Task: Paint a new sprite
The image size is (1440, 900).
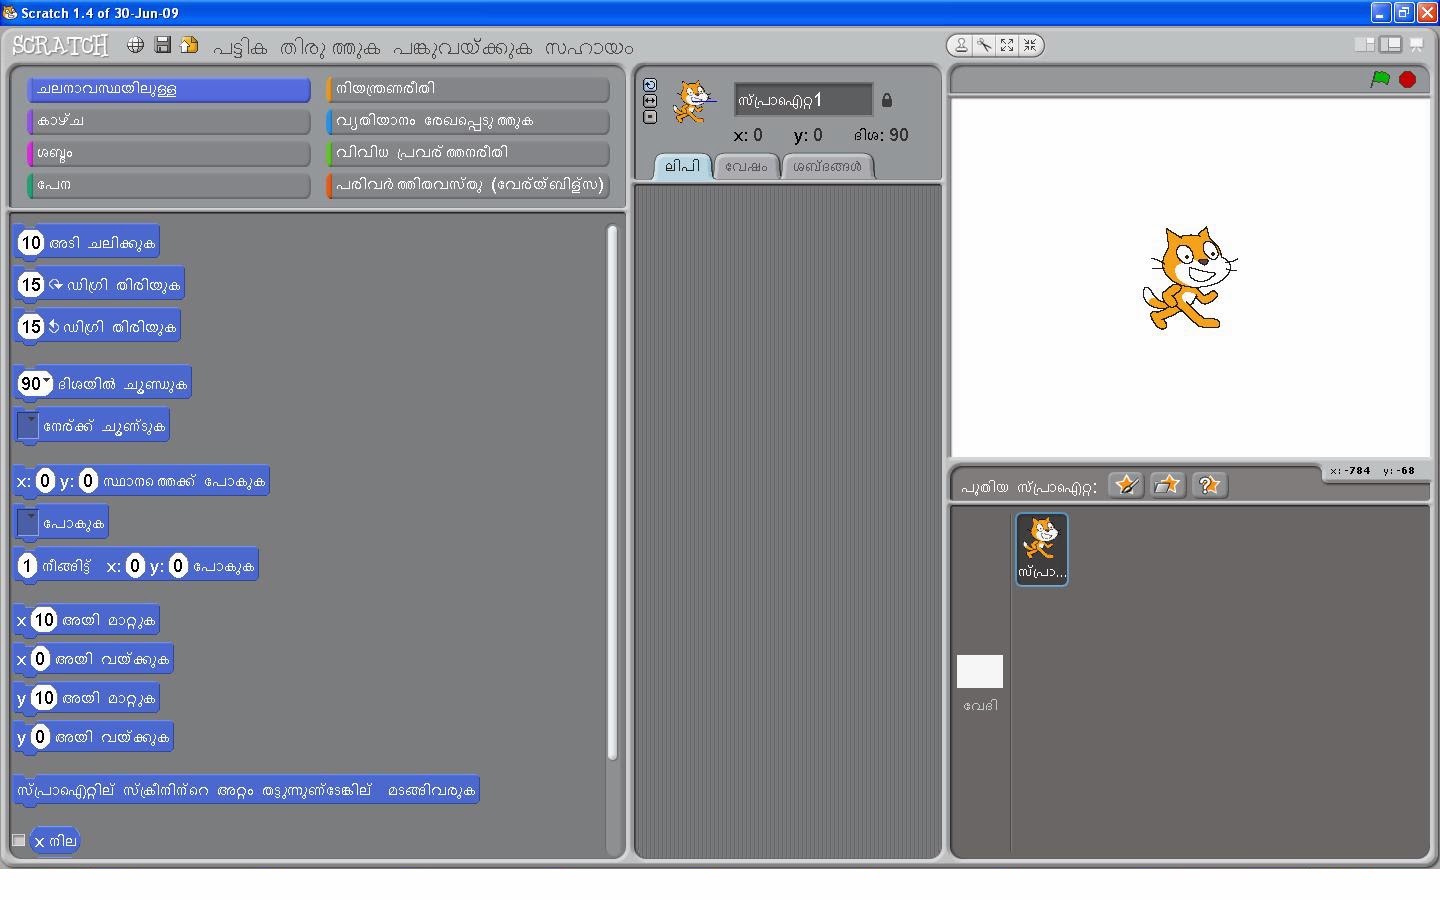Action: pyautogui.click(x=1126, y=485)
